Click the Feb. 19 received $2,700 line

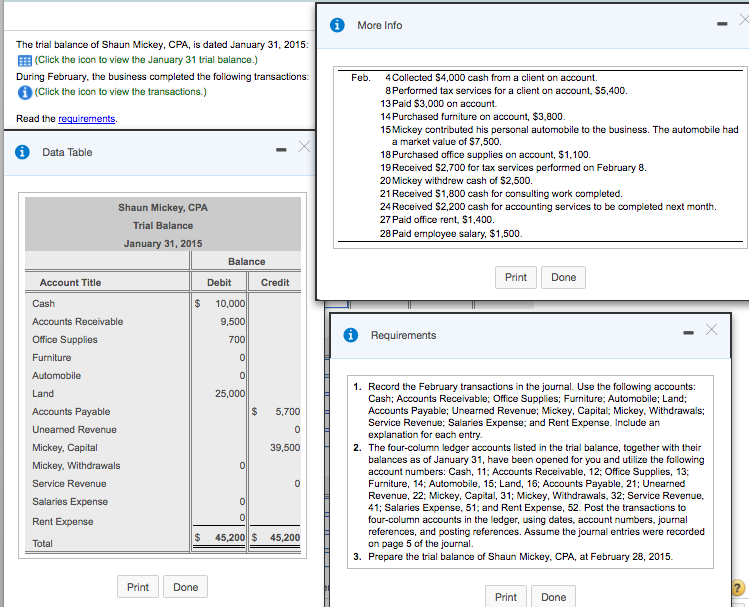coord(514,168)
